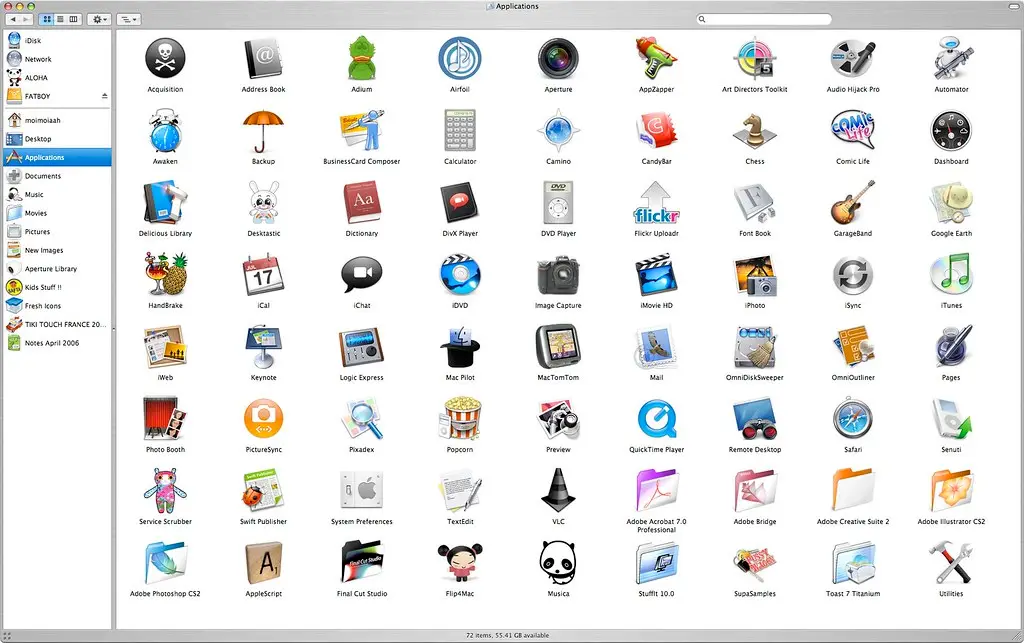Select Fresh Icons in the sidebar
1024x643 pixels.
(x=57, y=306)
